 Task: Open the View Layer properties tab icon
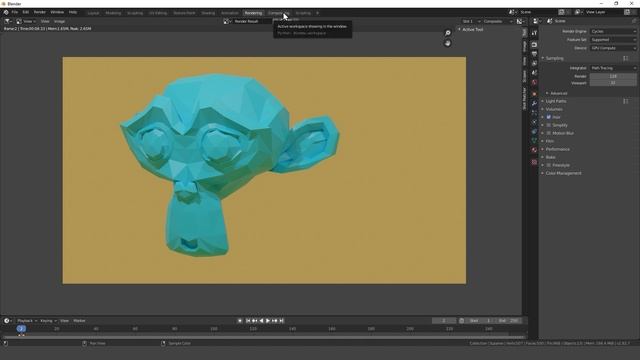[x=534, y=63]
